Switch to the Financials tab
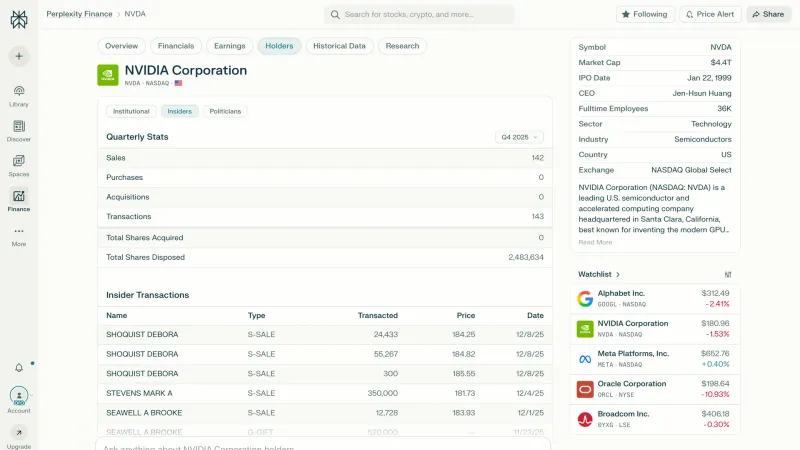This screenshot has height=450, width=800. pyautogui.click(x=176, y=46)
